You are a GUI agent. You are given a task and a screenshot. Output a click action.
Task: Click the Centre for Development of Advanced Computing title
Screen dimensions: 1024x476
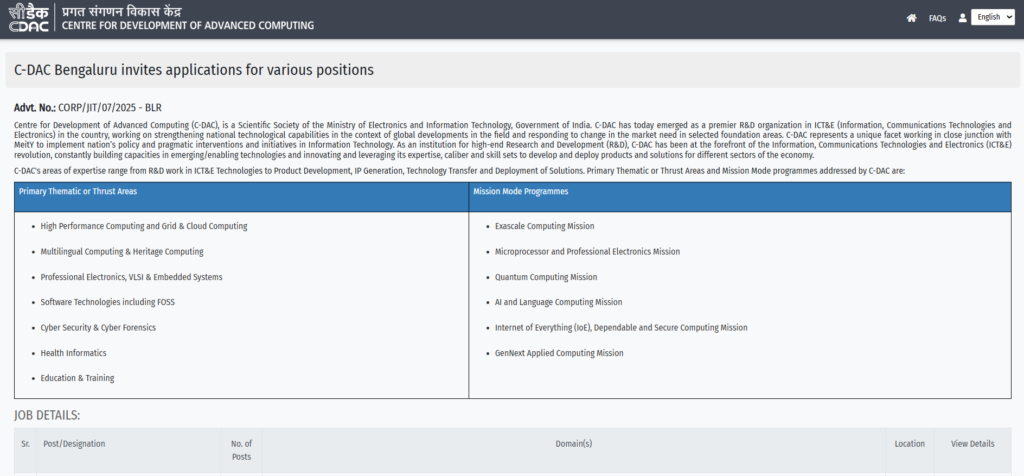tap(187, 25)
